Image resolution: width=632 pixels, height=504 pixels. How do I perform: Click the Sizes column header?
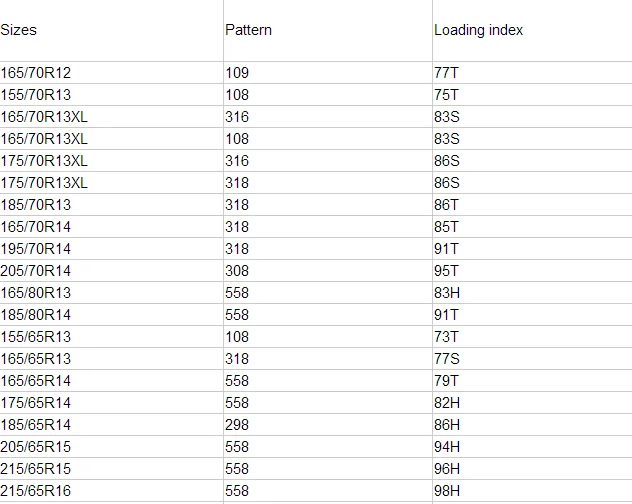19,30
